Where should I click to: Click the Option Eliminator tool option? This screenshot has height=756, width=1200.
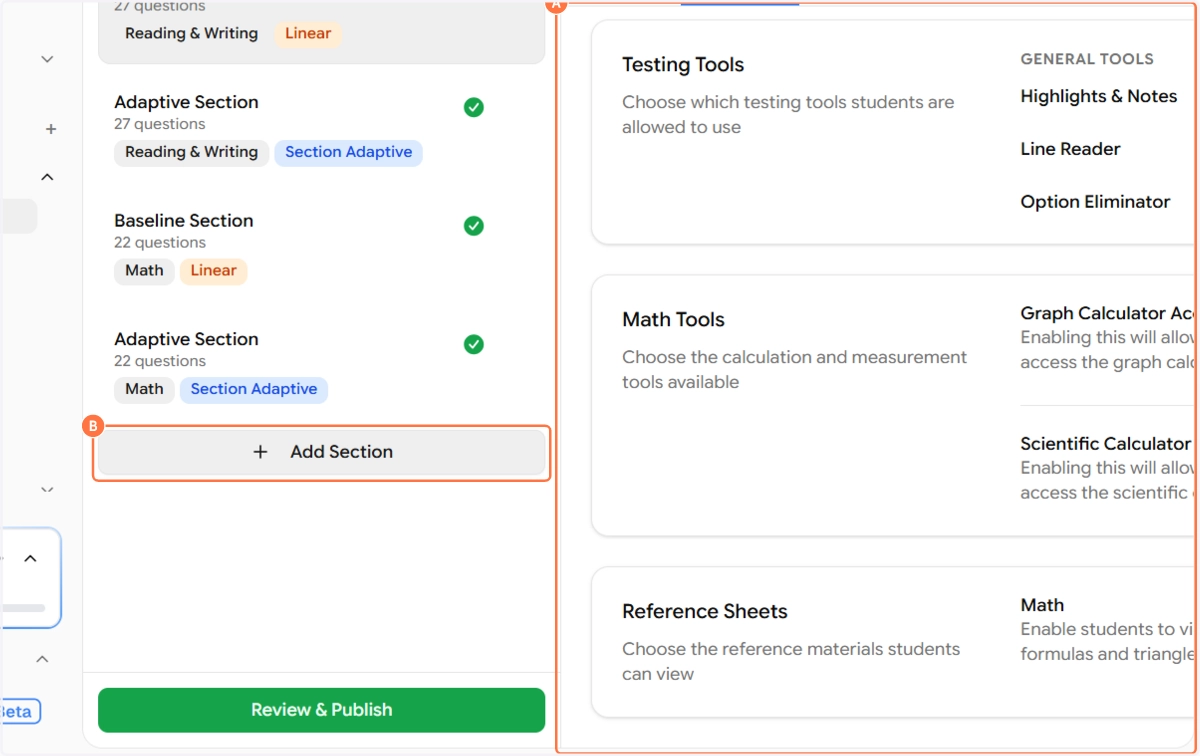[1095, 202]
